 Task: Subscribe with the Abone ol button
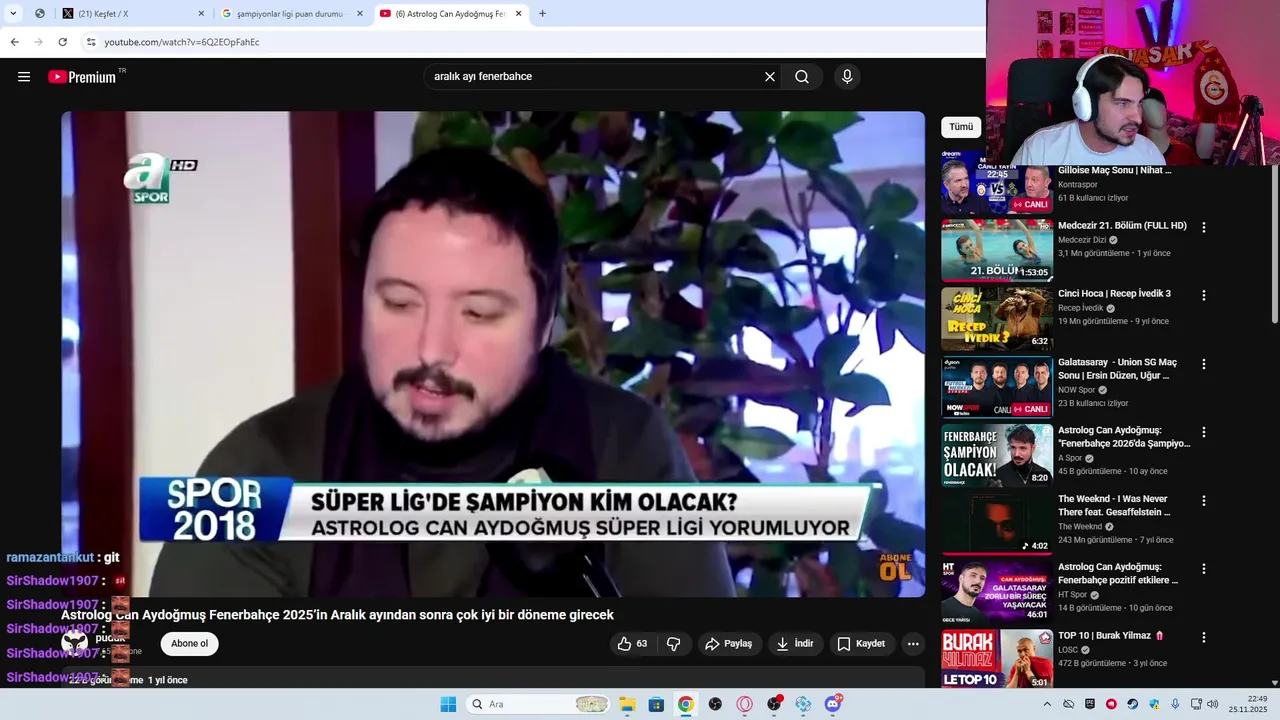point(189,644)
